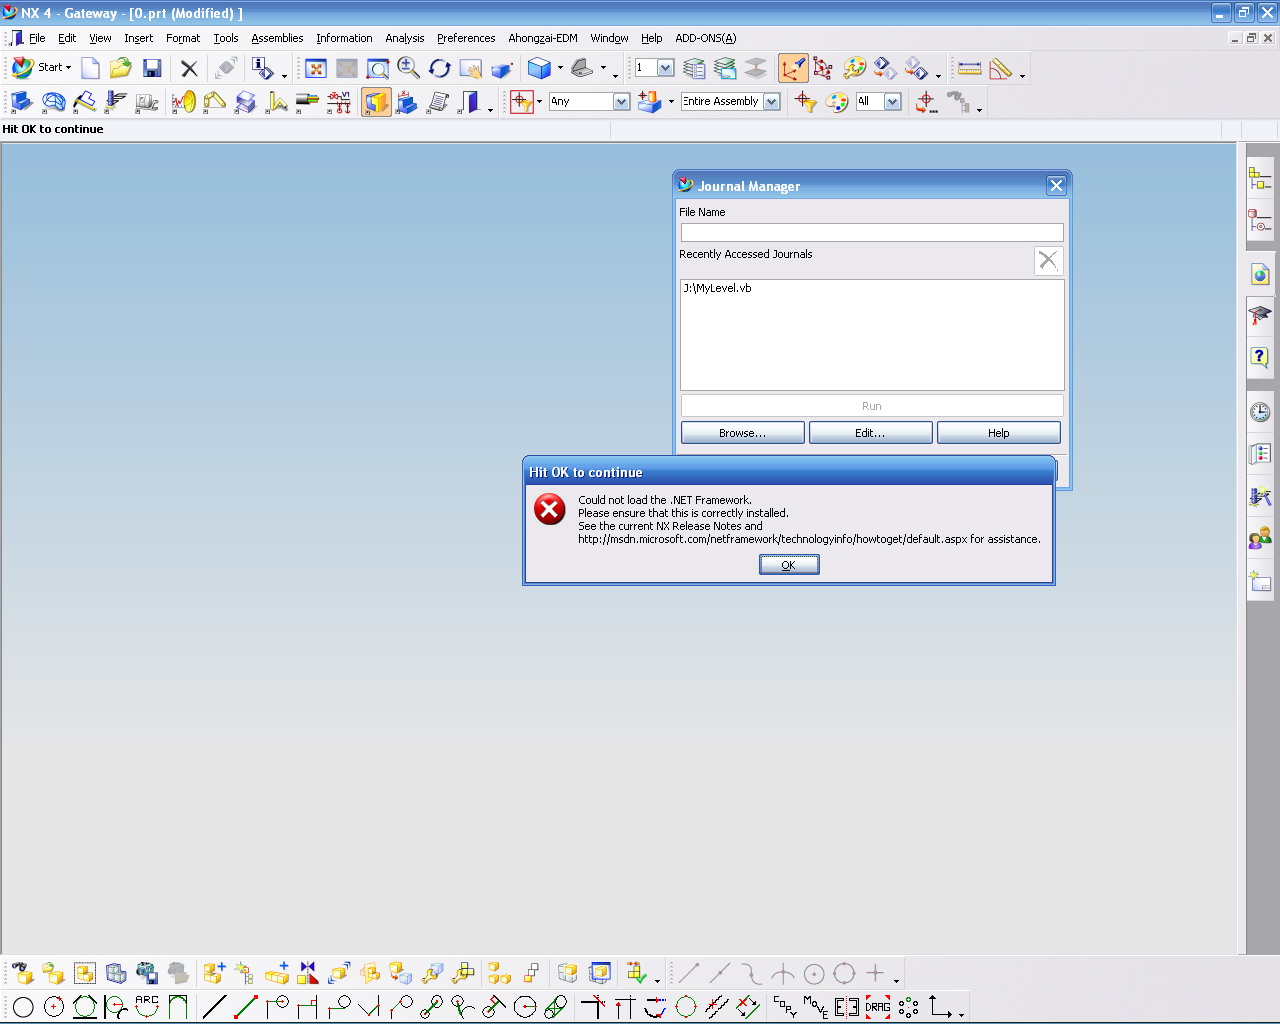Open the Part Navigator sidebar tab
Image resolution: width=1280 pixels, height=1024 pixels.
click(1260, 219)
